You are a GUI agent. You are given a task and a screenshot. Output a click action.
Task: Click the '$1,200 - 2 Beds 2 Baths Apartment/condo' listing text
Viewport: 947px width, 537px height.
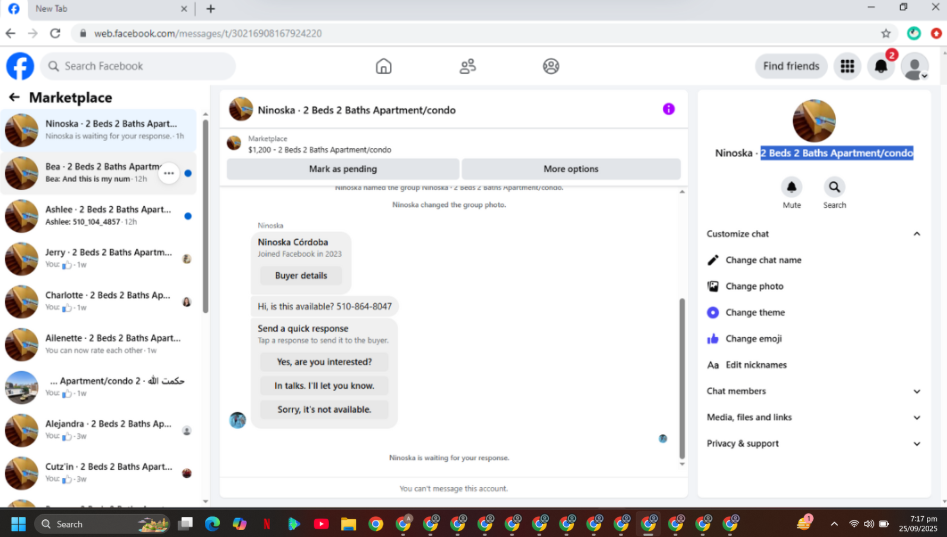coord(319,150)
